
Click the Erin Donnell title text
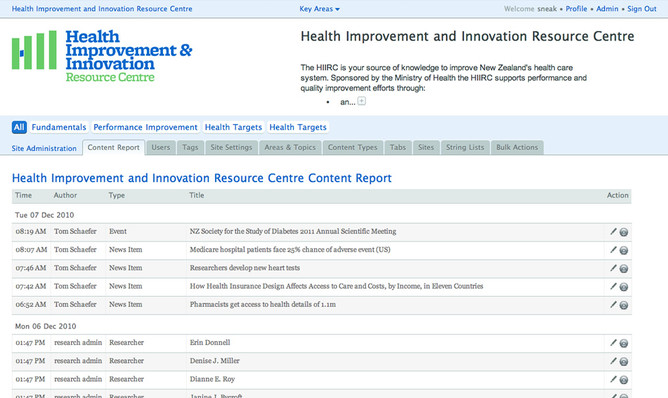(x=210, y=343)
